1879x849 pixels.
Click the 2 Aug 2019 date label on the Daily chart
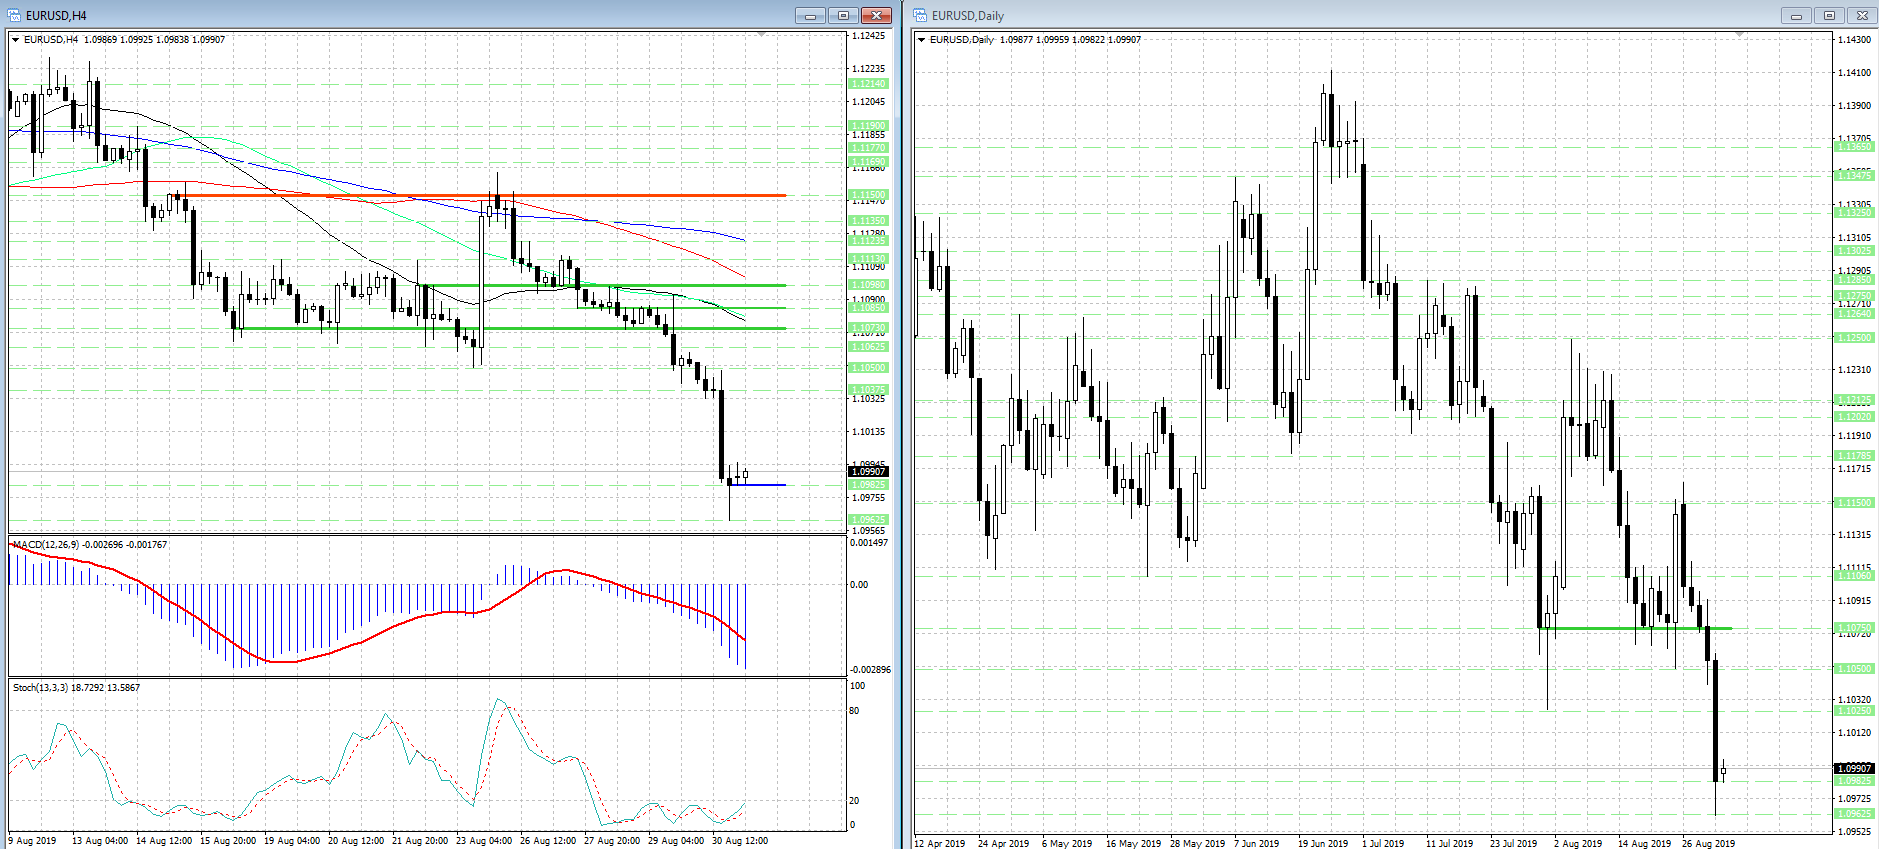(1578, 844)
